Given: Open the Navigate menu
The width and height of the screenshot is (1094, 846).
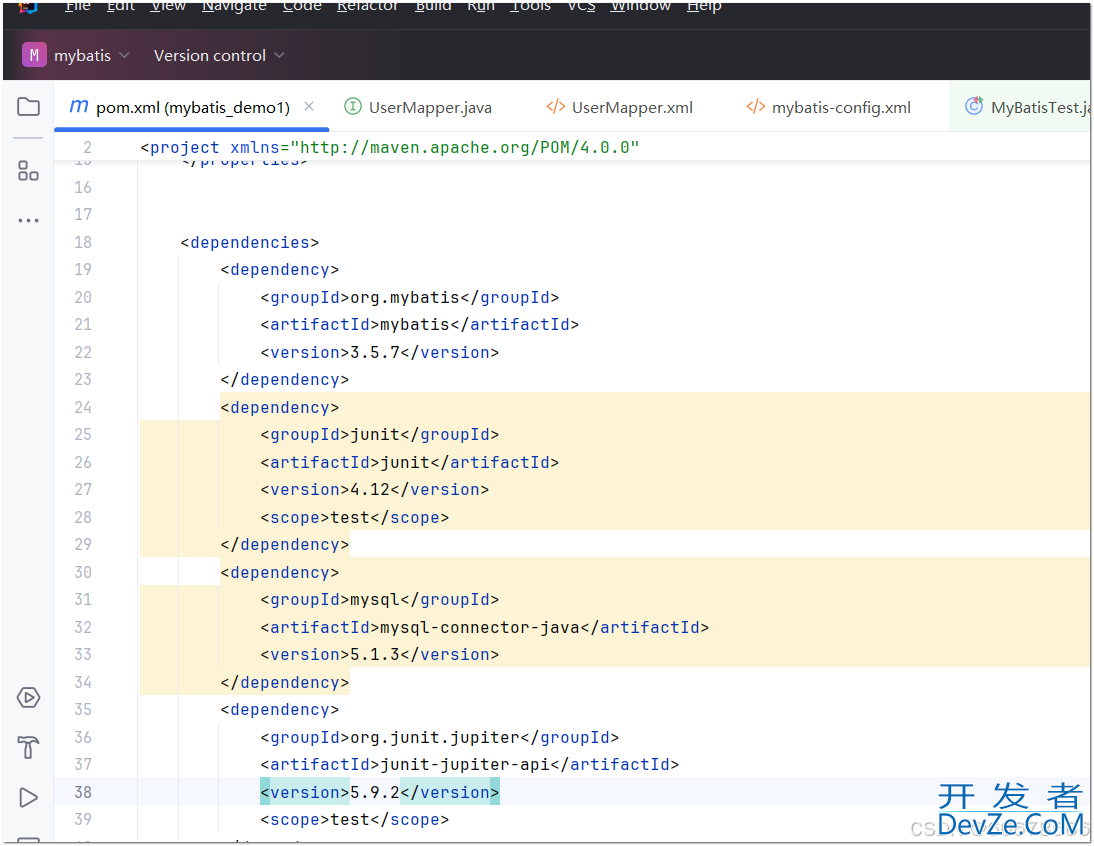Looking at the screenshot, I should (234, 6).
